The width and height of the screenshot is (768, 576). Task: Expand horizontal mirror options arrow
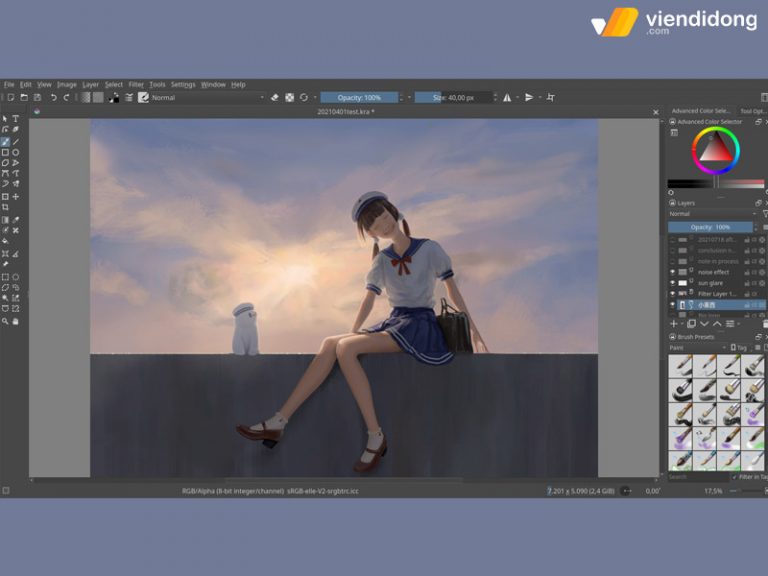(x=517, y=97)
